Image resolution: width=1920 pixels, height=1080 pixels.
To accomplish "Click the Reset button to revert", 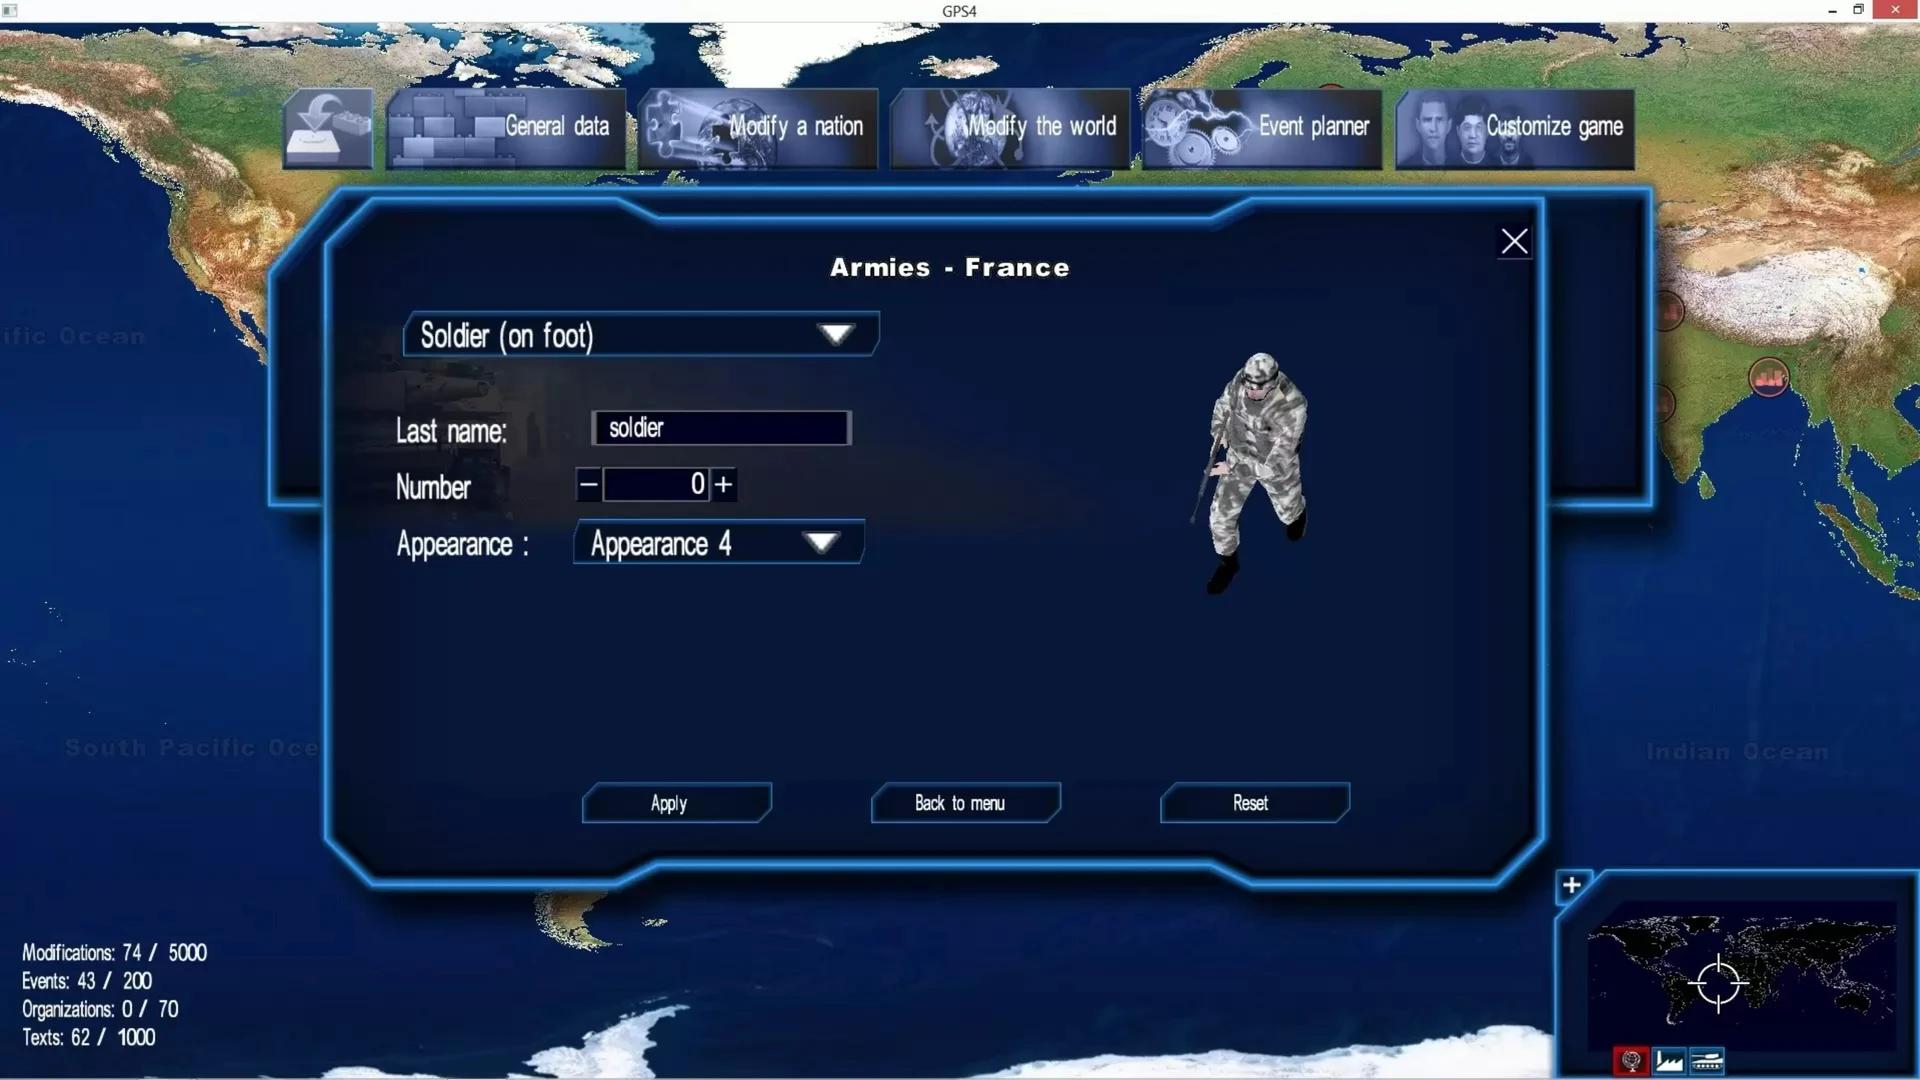I will (1249, 802).
